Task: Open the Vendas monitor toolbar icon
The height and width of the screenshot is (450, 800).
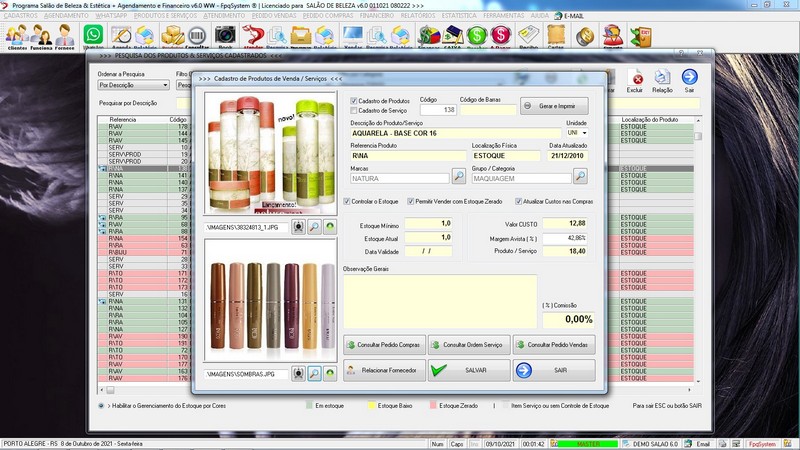Action: pyautogui.click(x=353, y=36)
